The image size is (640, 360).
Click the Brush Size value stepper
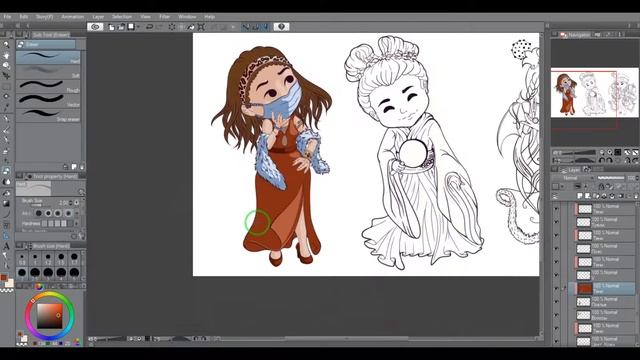click(71, 202)
